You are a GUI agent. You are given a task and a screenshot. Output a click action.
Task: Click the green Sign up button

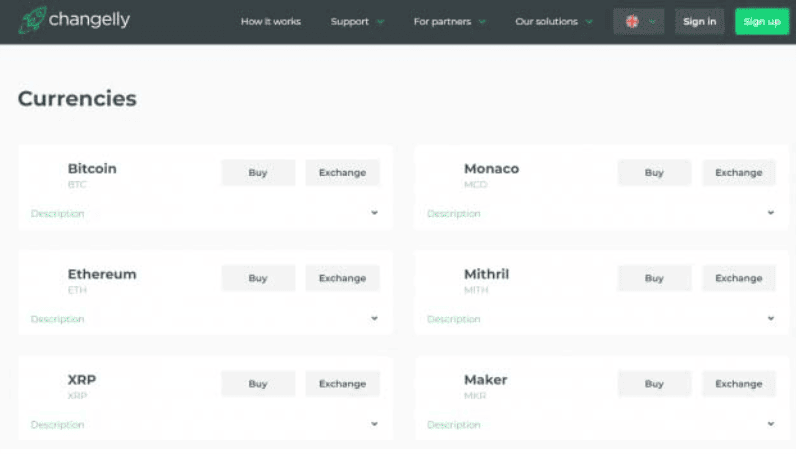[x=762, y=22]
